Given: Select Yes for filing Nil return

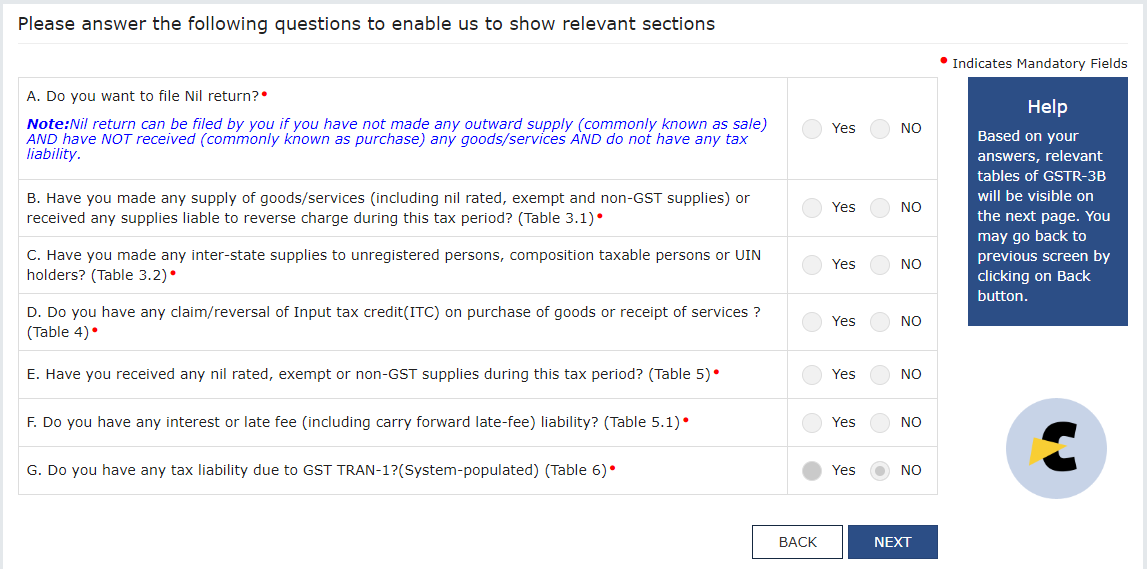Looking at the screenshot, I should click(812, 129).
